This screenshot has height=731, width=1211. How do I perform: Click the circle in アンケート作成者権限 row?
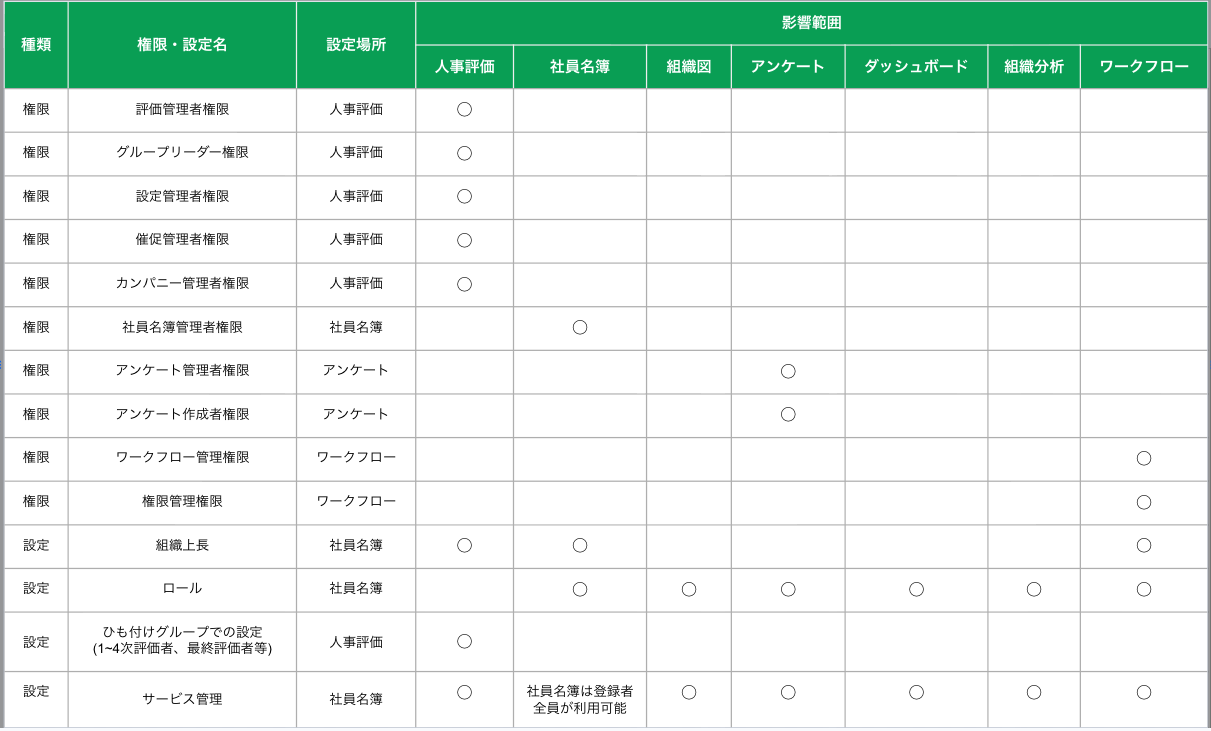788,414
